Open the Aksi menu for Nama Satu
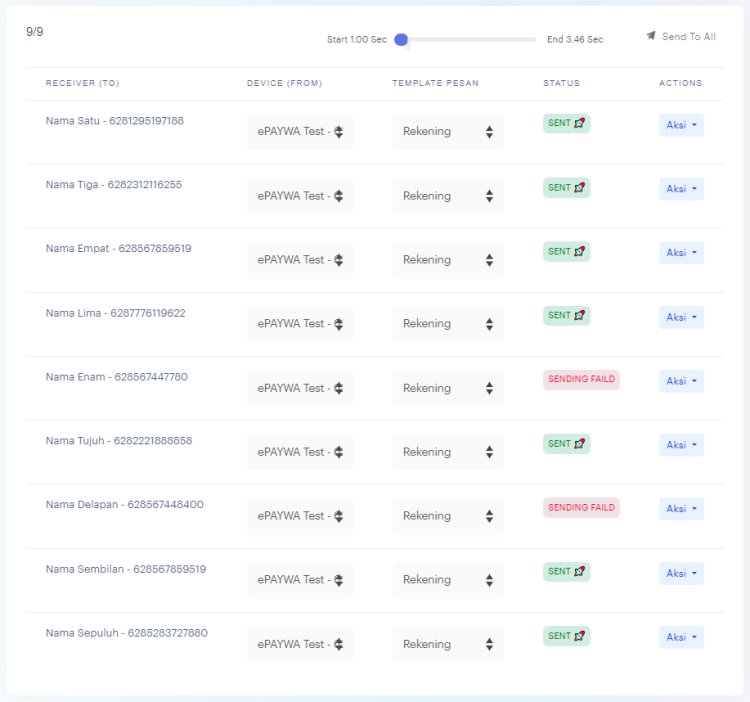 click(x=681, y=125)
